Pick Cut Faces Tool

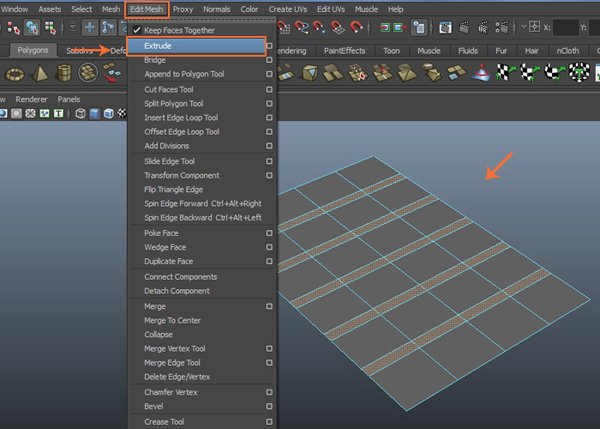click(169, 90)
